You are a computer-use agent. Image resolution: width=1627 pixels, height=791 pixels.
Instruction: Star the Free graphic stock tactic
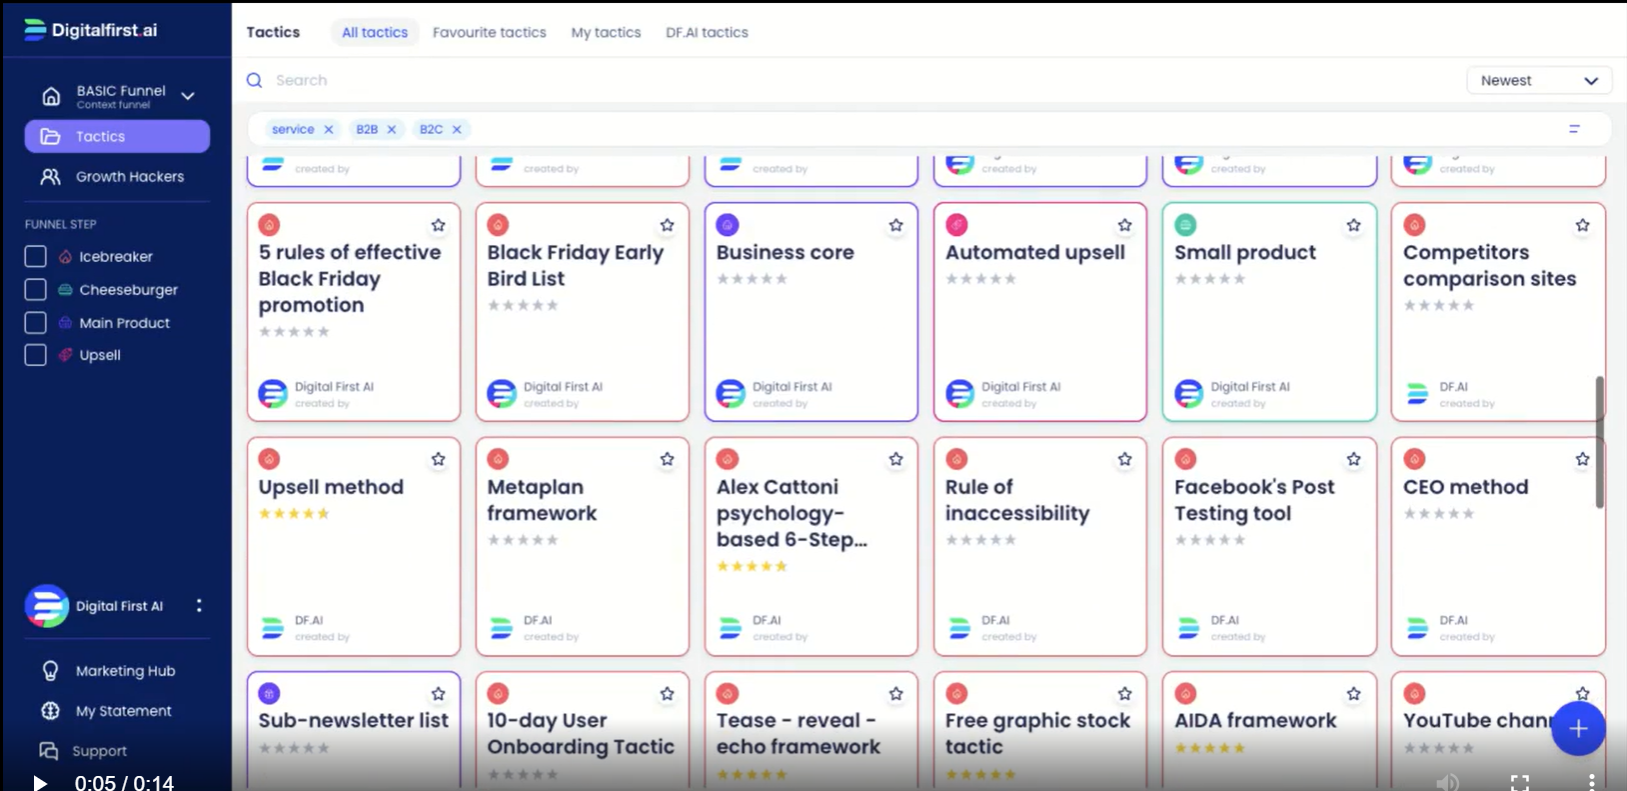tap(1125, 693)
